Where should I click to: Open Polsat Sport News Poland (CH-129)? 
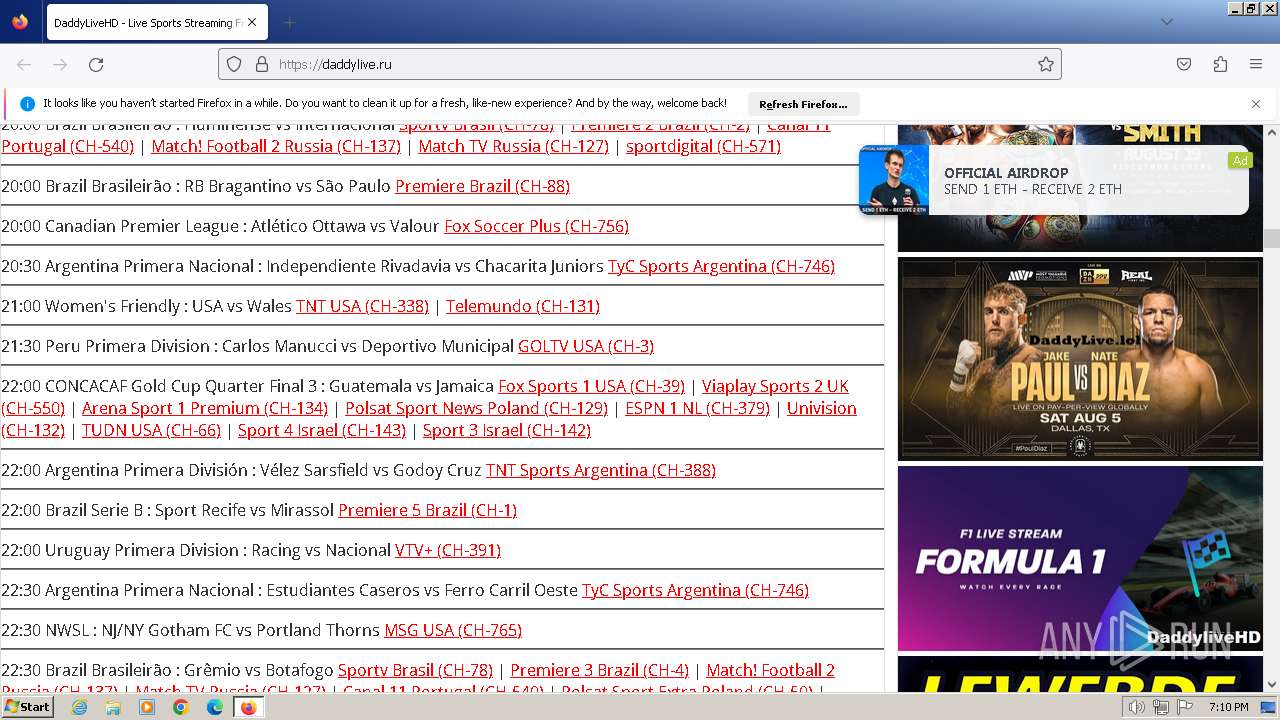pos(477,408)
